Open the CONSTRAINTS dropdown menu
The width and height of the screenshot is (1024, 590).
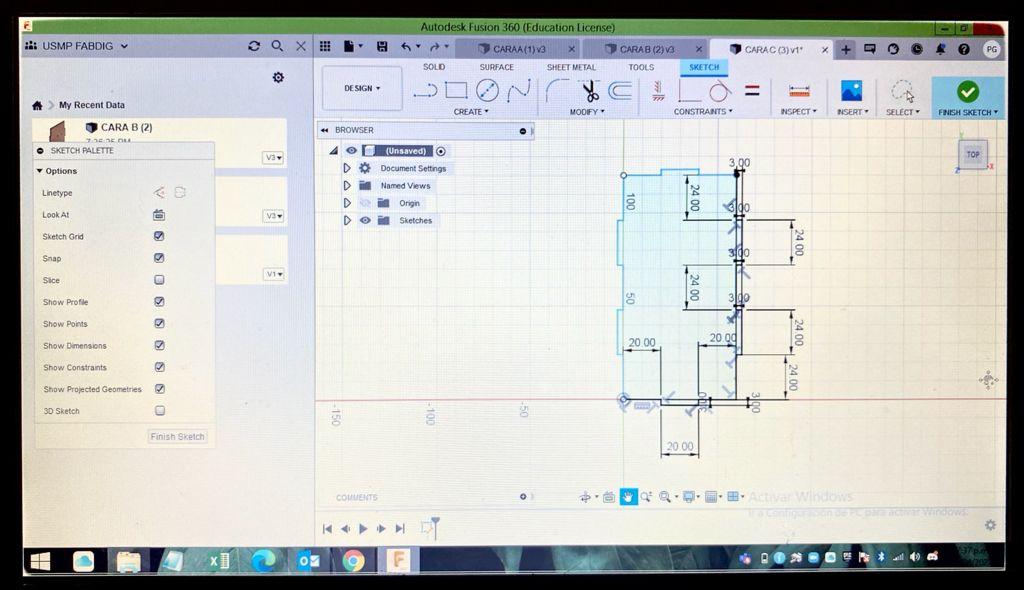click(x=703, y=112)
